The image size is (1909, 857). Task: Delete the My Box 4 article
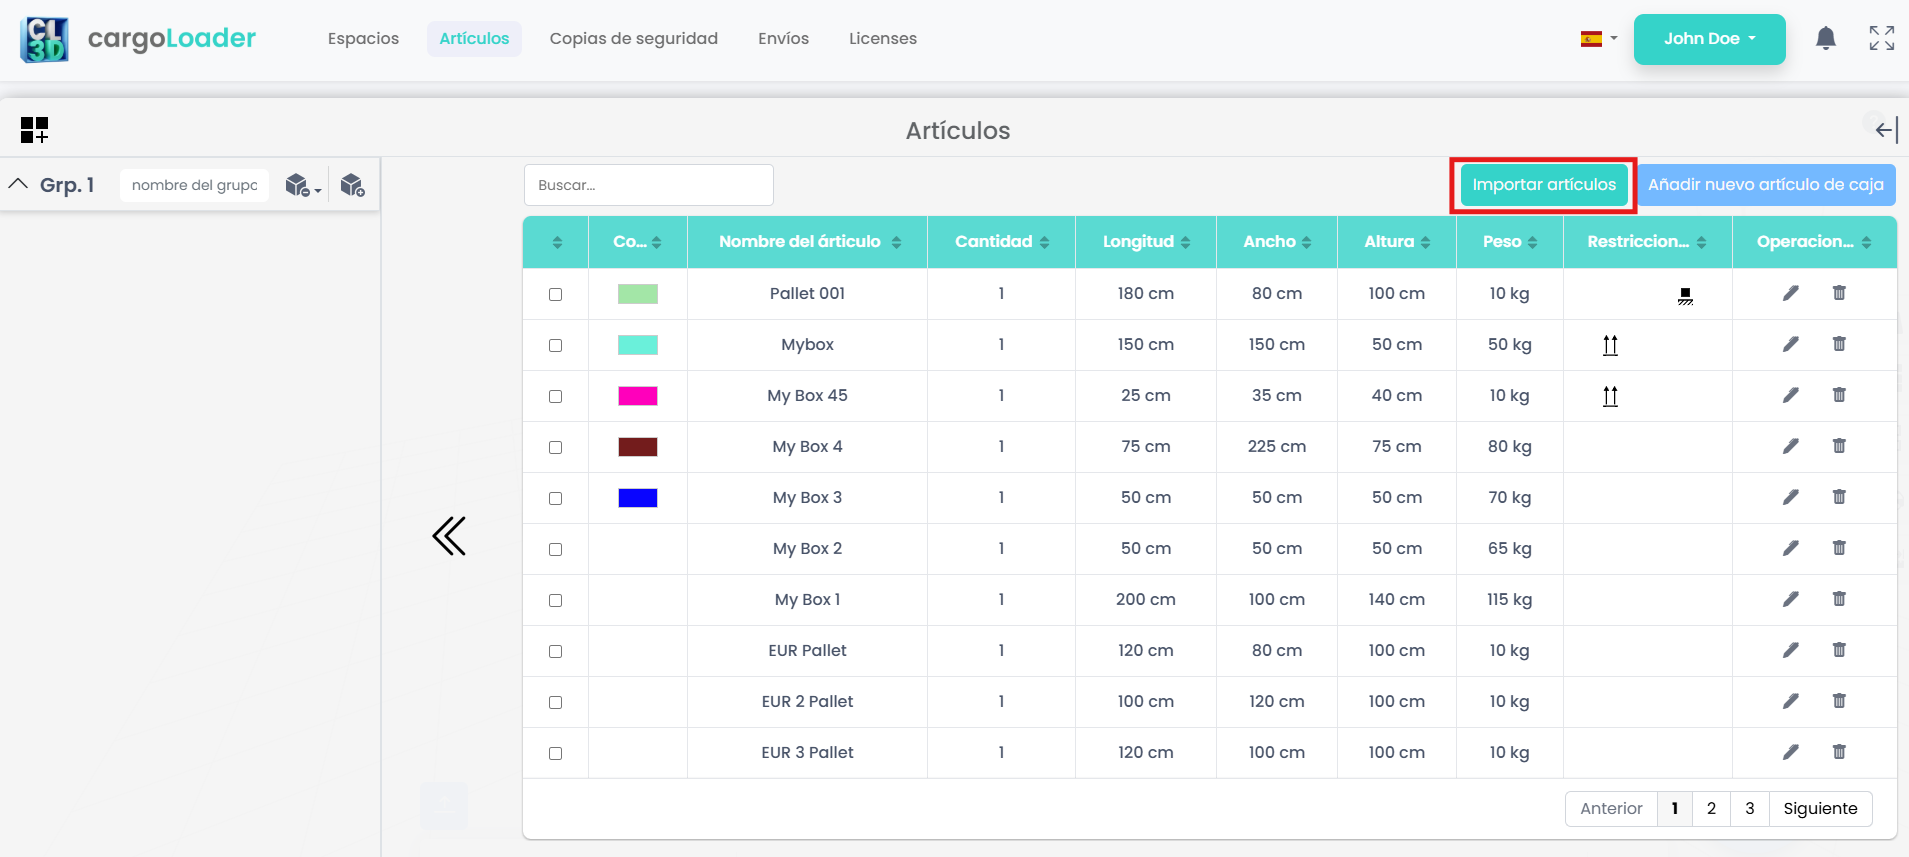click(x=1838, y=446)
